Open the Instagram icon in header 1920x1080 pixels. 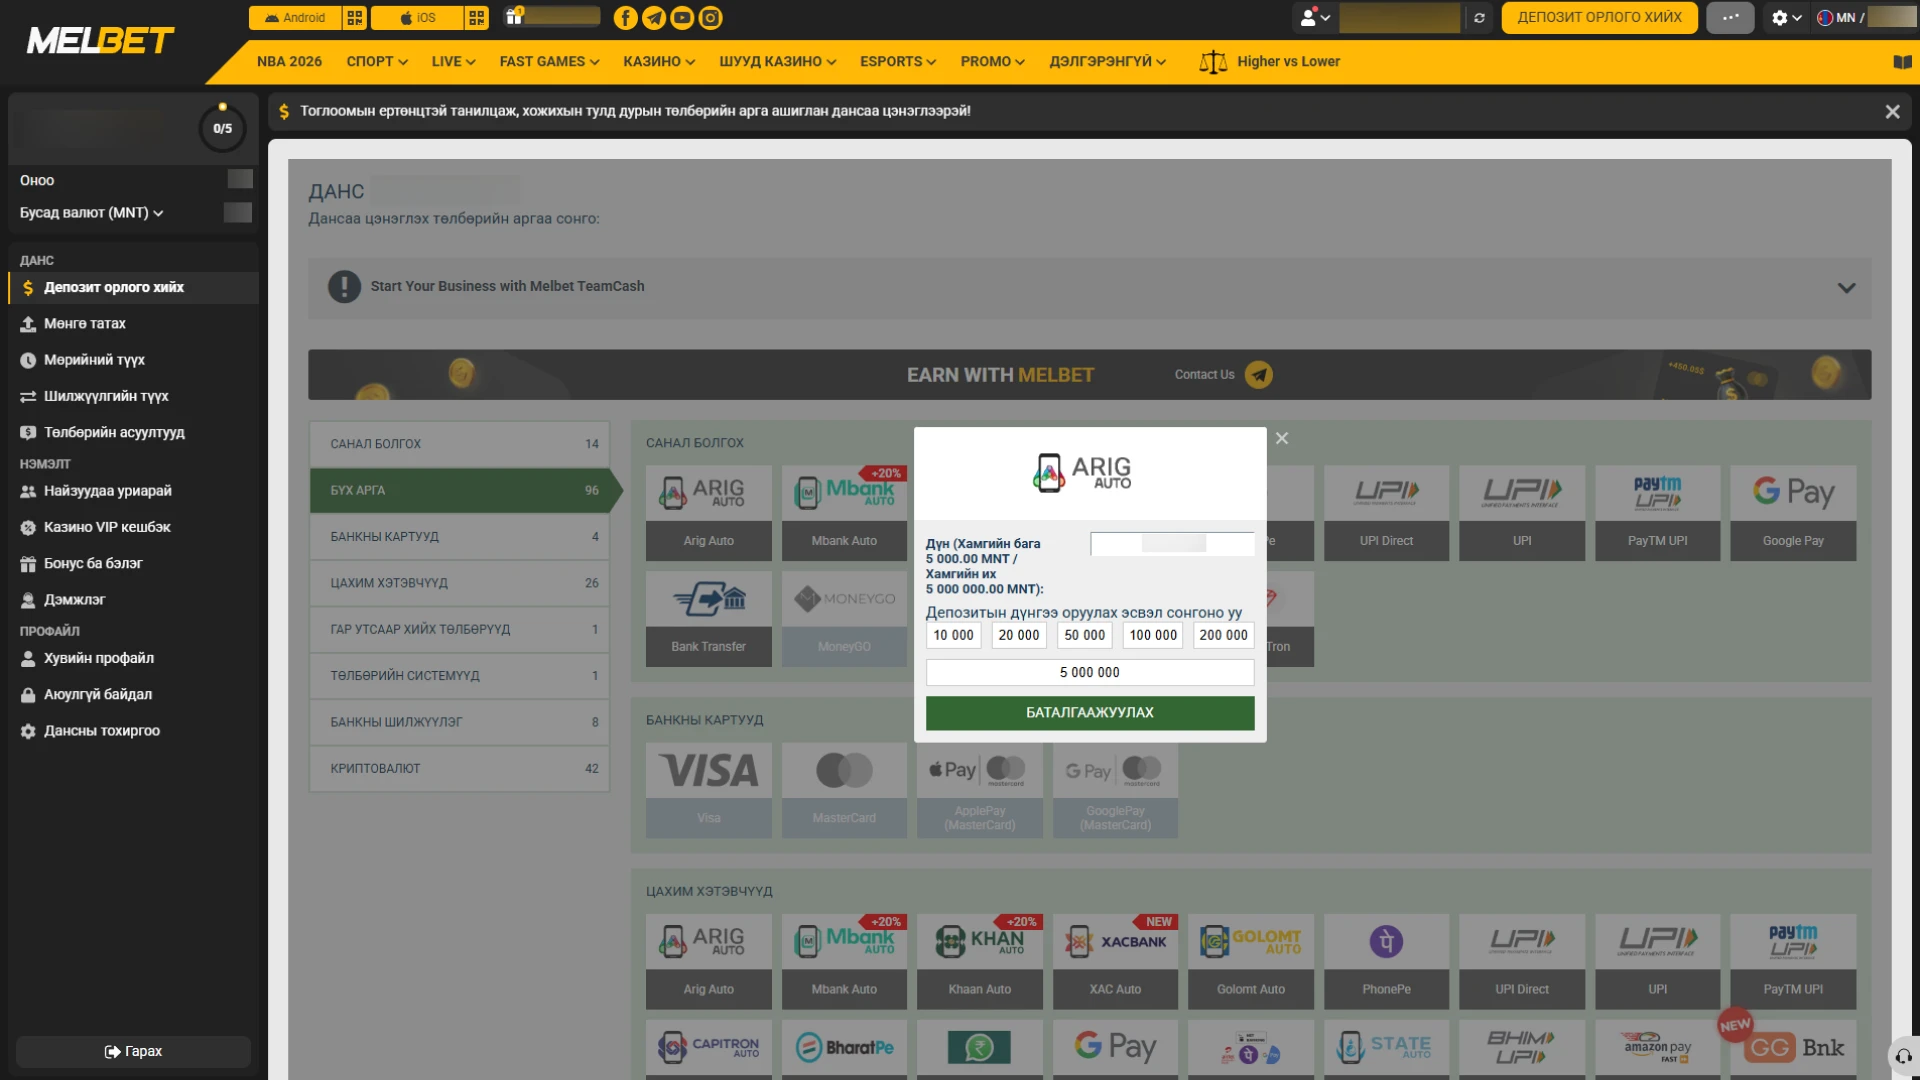(710, 18)
